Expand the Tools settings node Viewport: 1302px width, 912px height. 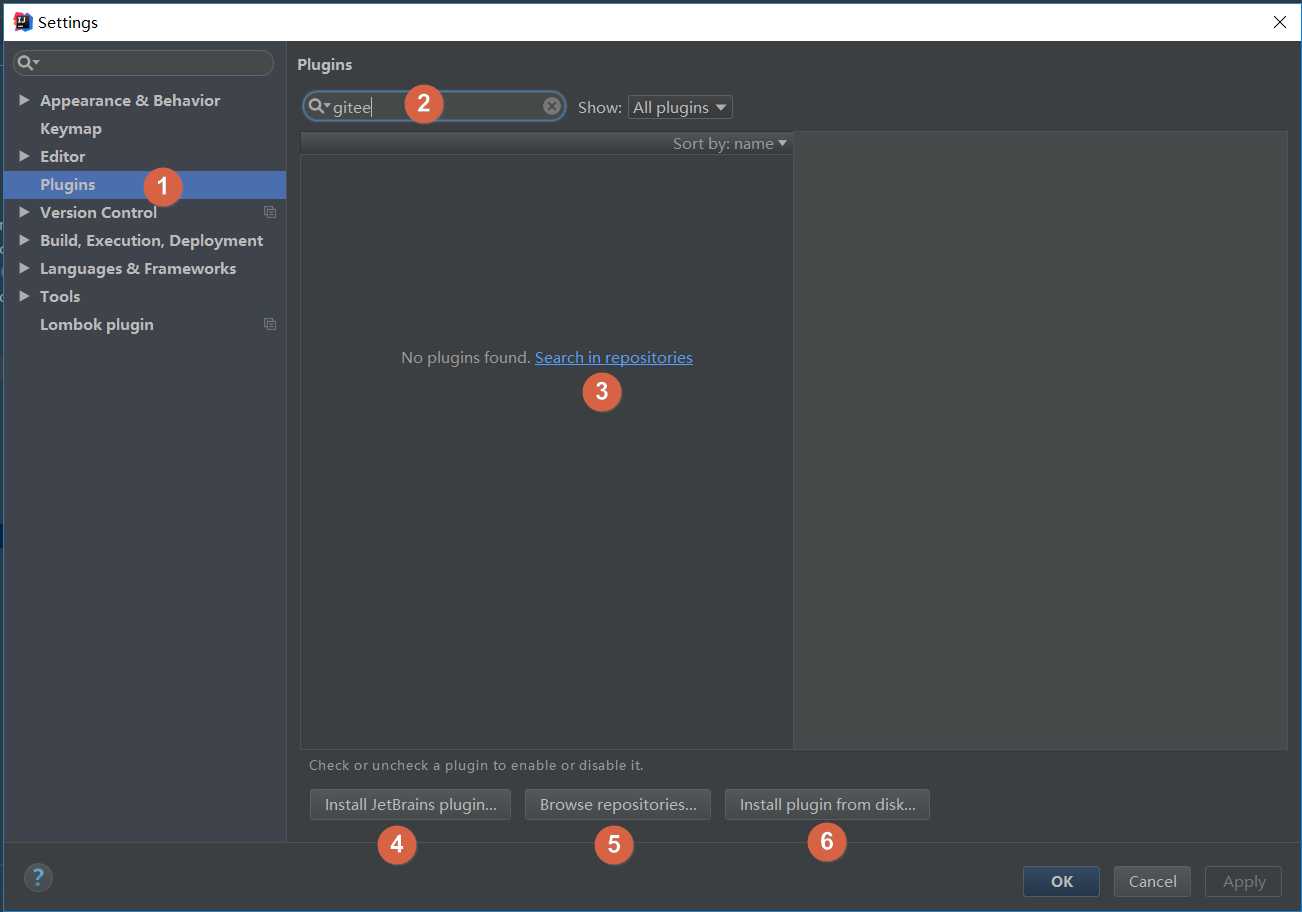(x=24, y=296)
